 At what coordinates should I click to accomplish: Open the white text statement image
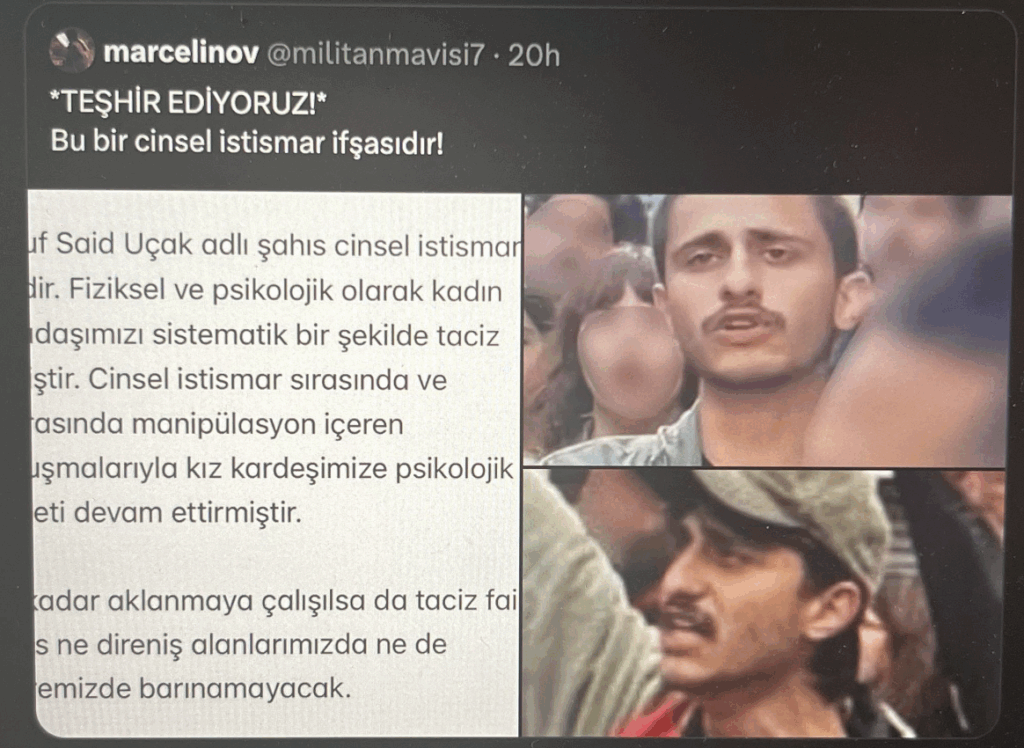click(x=274, y=464)
